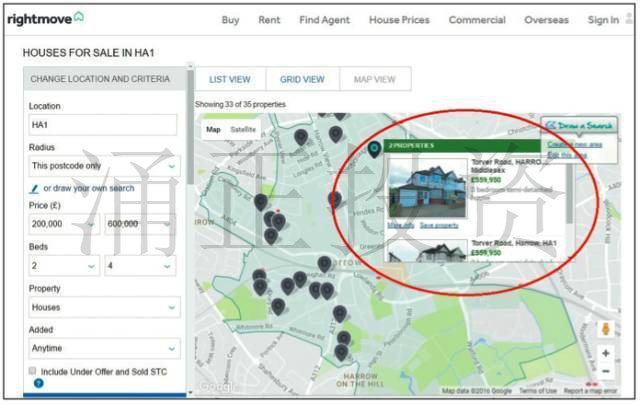Click Report a map error link
Image resolution: width=640 pixels, height=404 pixels.
coord(590,391)
